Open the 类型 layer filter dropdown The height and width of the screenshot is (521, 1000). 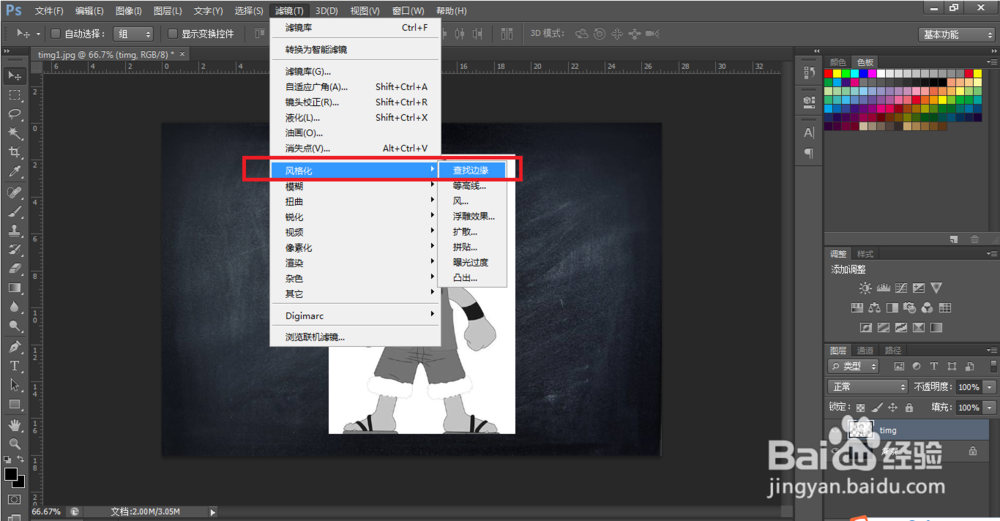(853, 366)
